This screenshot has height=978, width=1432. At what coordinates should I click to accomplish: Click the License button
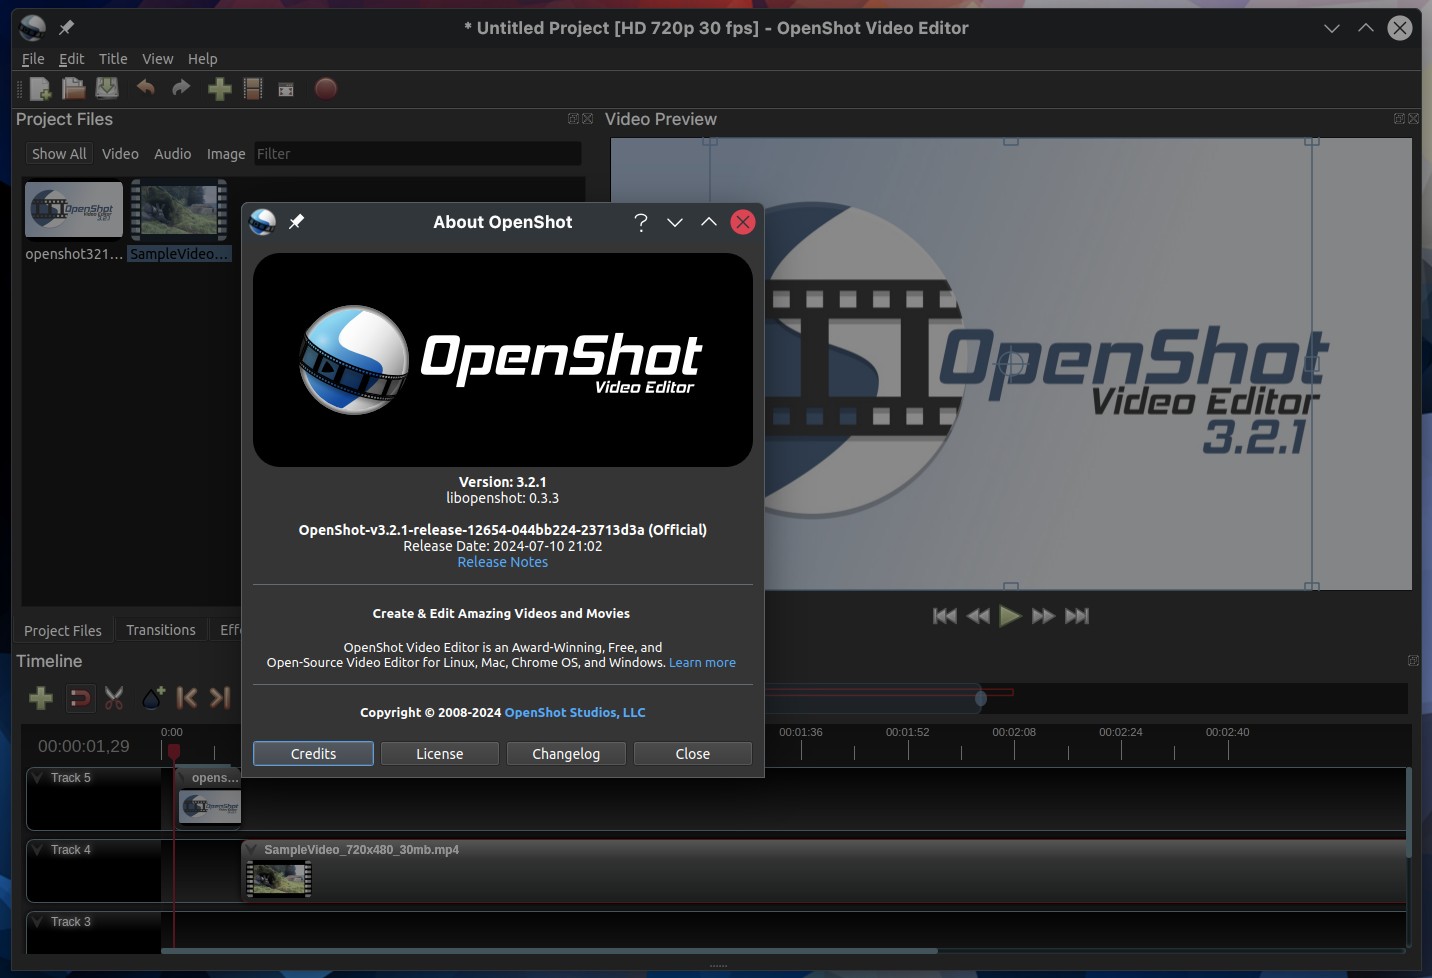(x=440, y=754)
